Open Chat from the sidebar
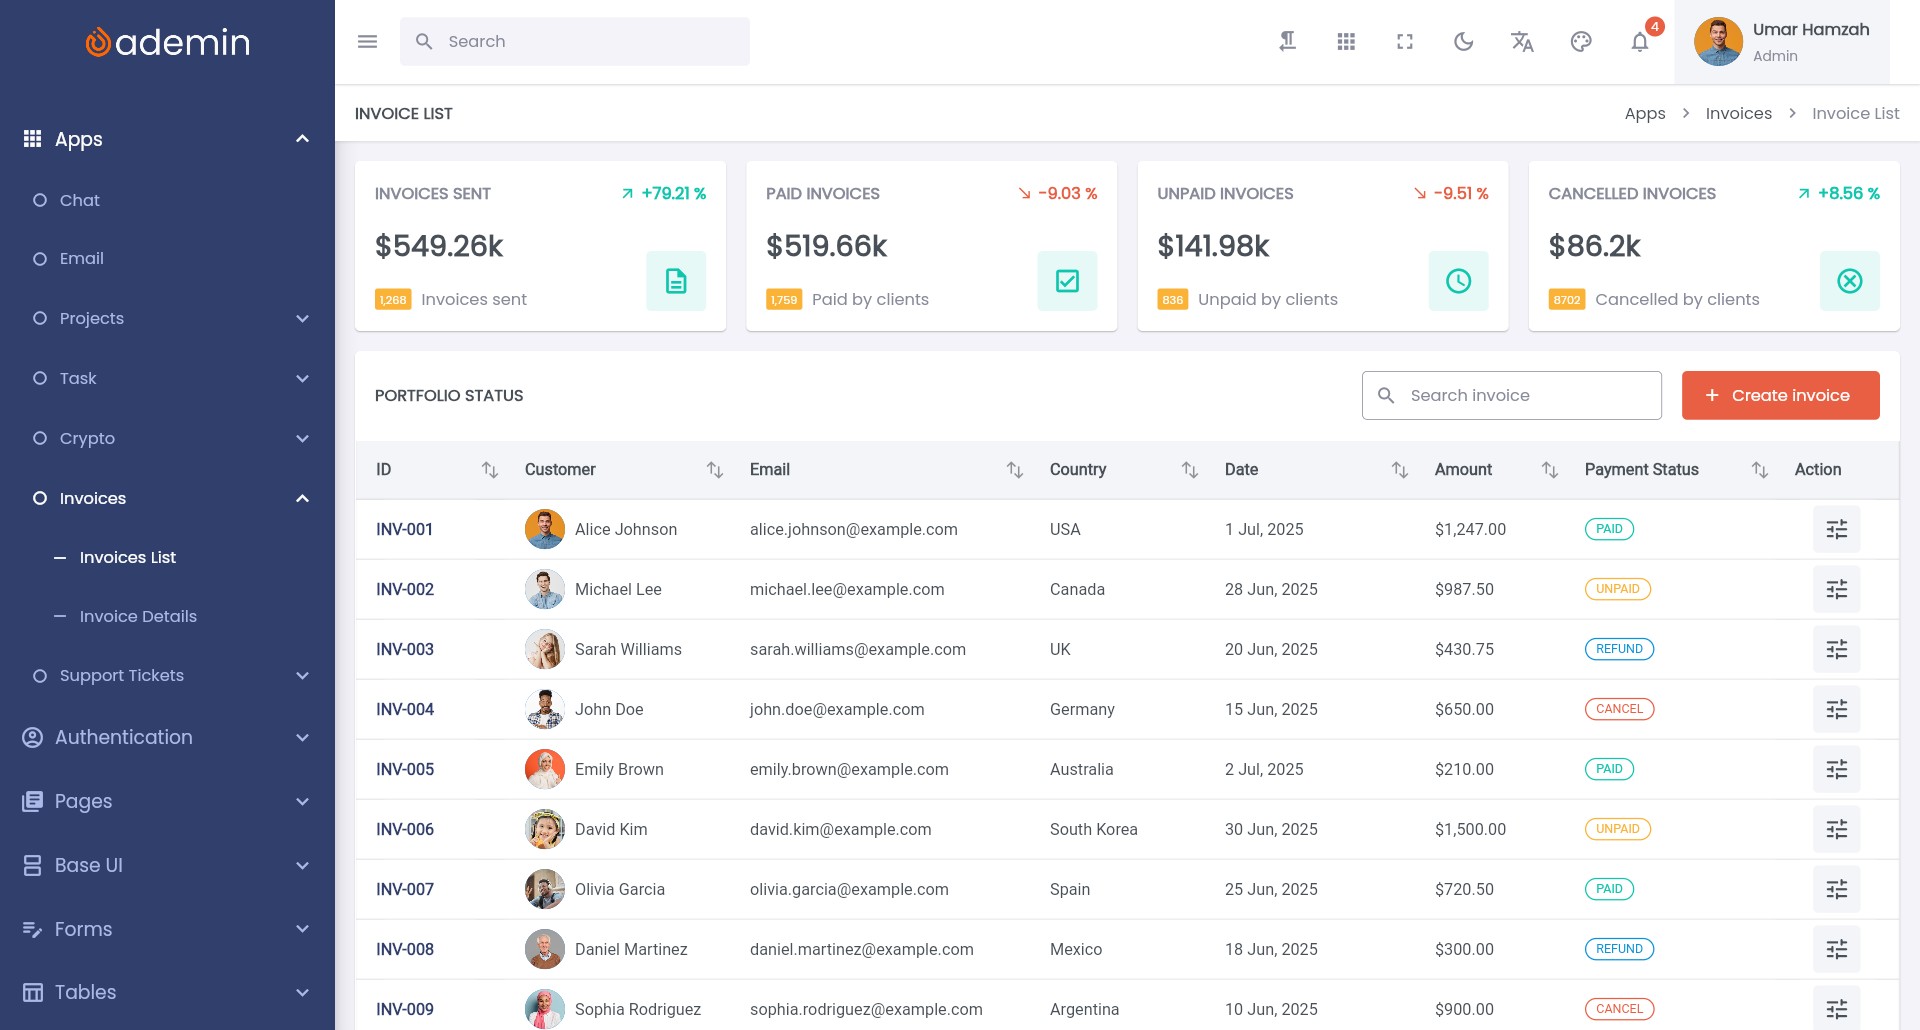This screenshot has width=1920, height=1030. pyautogui.click(x=80, y=200)
